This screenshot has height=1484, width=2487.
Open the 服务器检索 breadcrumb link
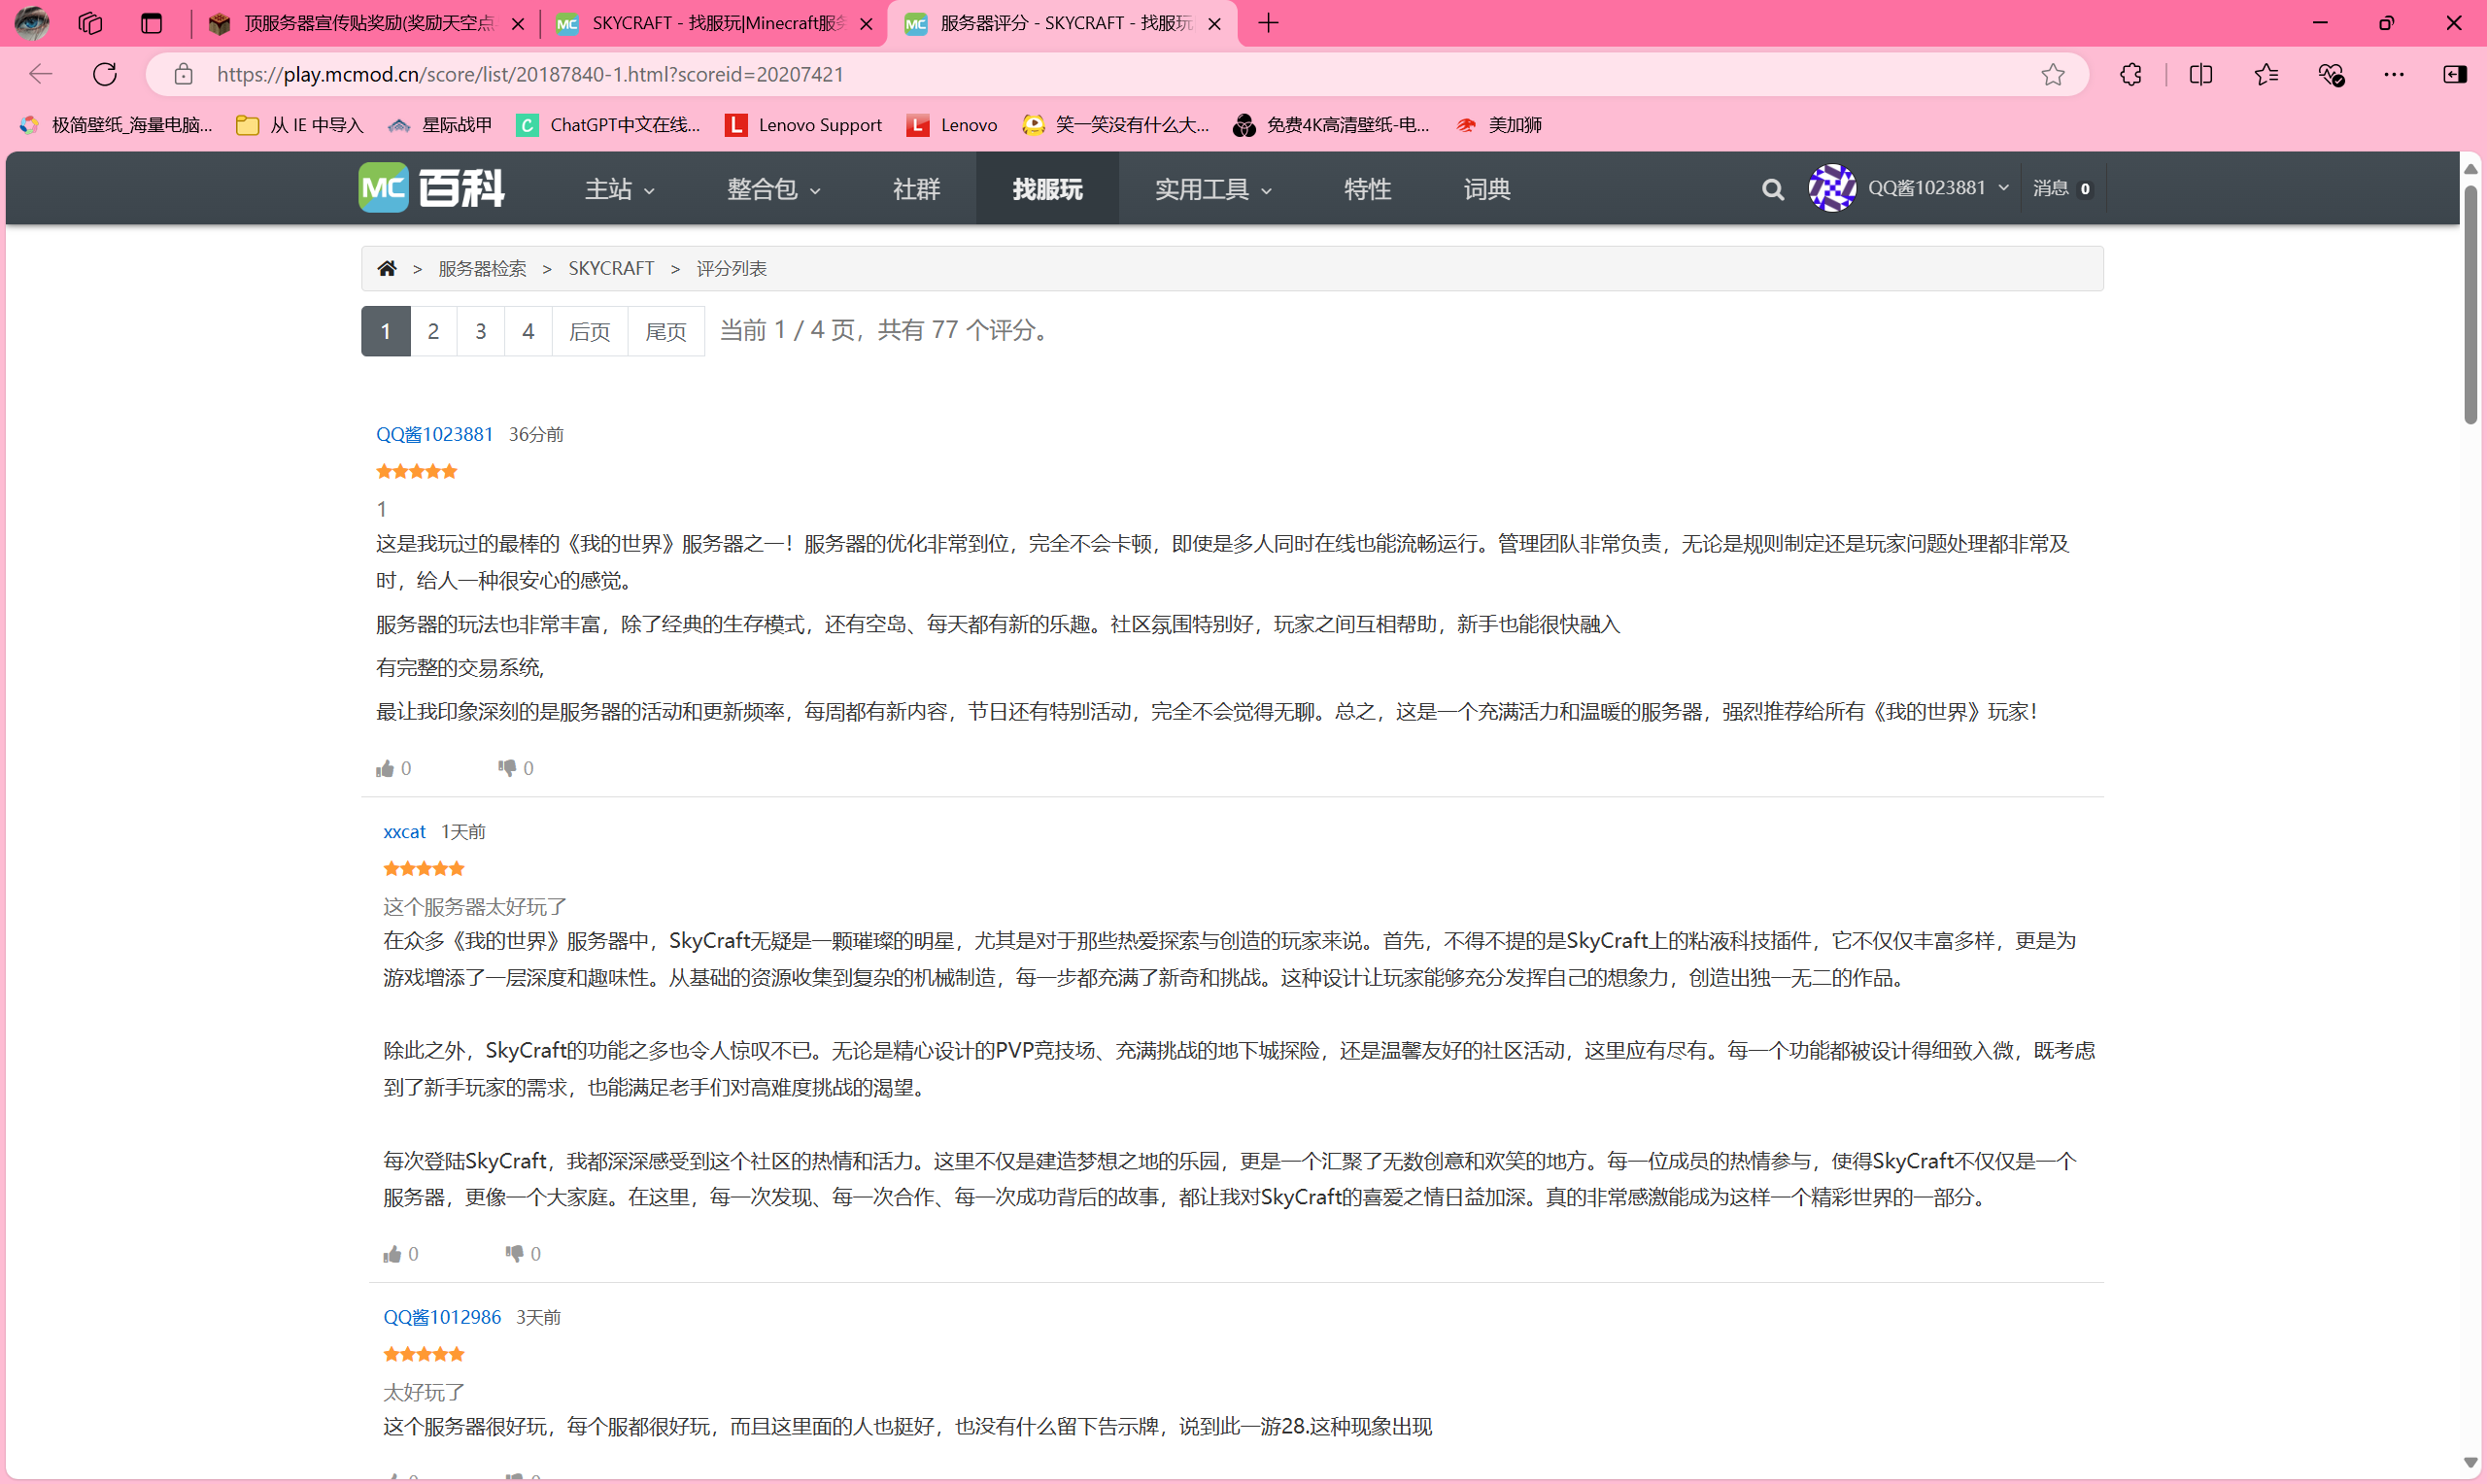[482, 268]
